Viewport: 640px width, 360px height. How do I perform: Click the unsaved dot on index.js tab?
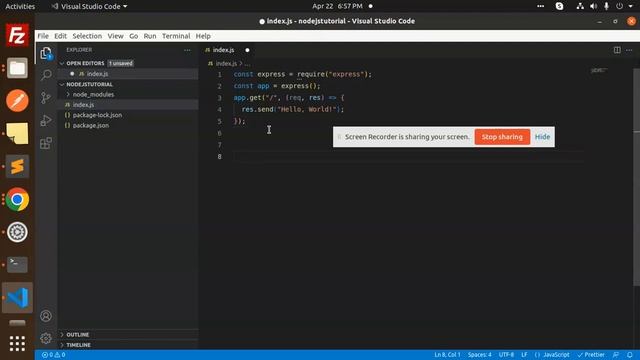coord(247,50)
